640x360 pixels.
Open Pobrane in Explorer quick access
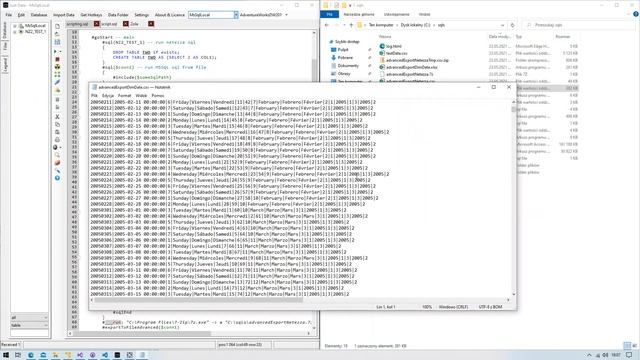click(x=345, y=58)
